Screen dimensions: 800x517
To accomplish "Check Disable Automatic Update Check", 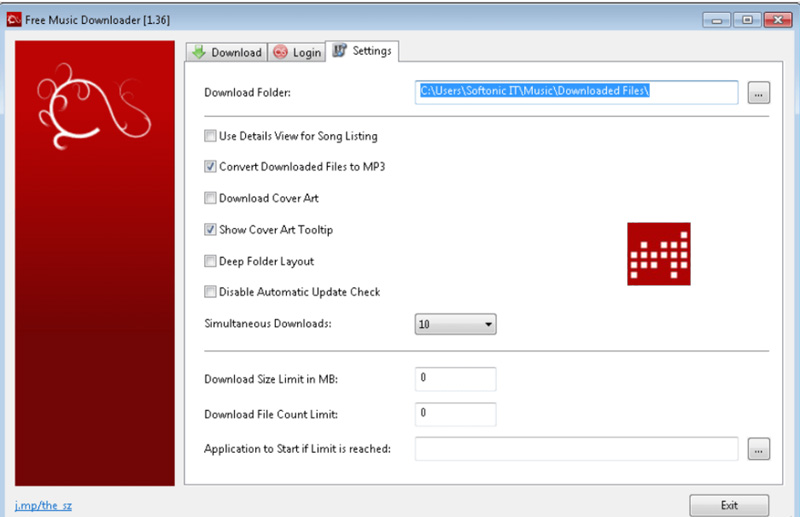I will tap(210, 292).
